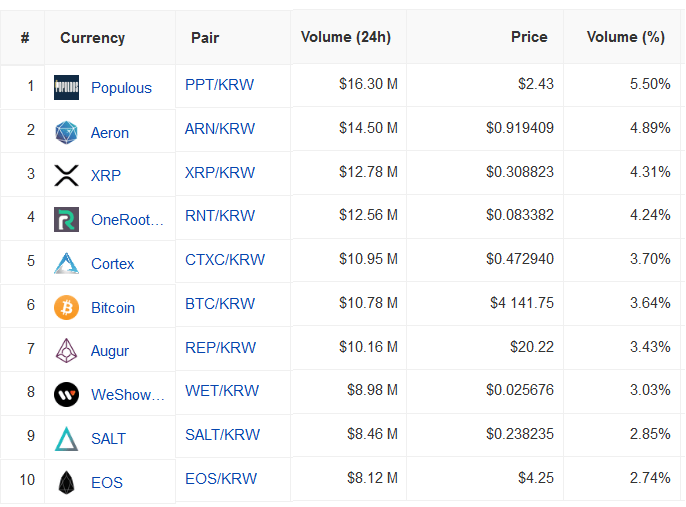
Task: Open the Augur currency name link
Action: pyautogui.click(x=110, y=351)
